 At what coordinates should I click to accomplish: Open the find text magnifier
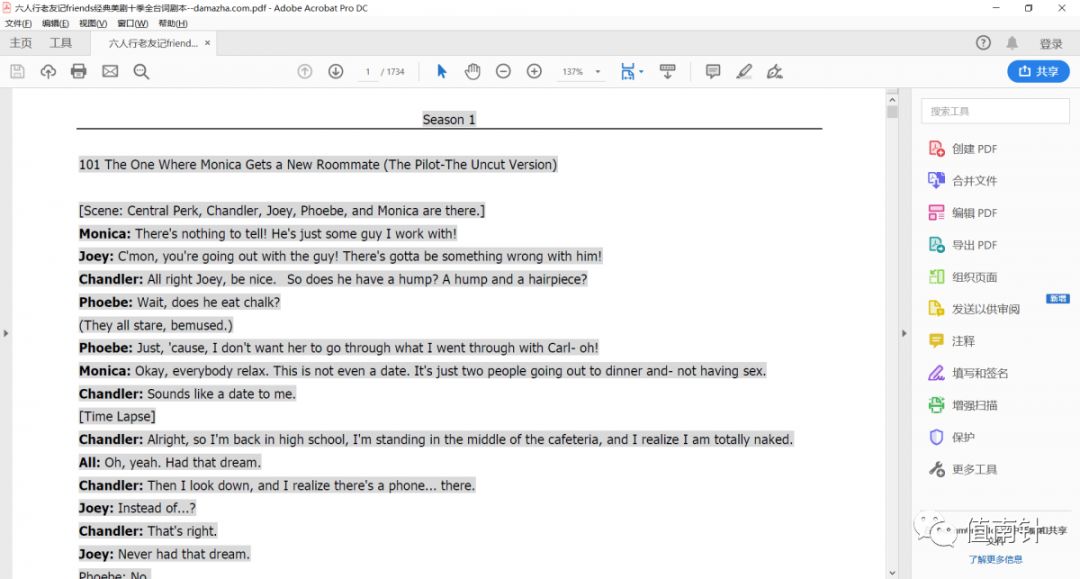click(x=141, y=72)
